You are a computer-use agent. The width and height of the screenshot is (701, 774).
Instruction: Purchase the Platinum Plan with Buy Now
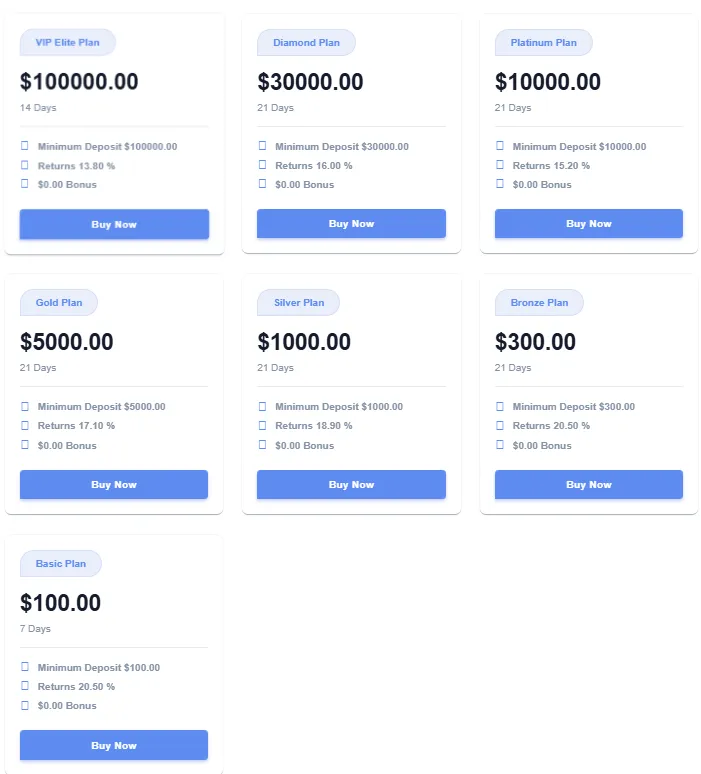tap(589, 224)
